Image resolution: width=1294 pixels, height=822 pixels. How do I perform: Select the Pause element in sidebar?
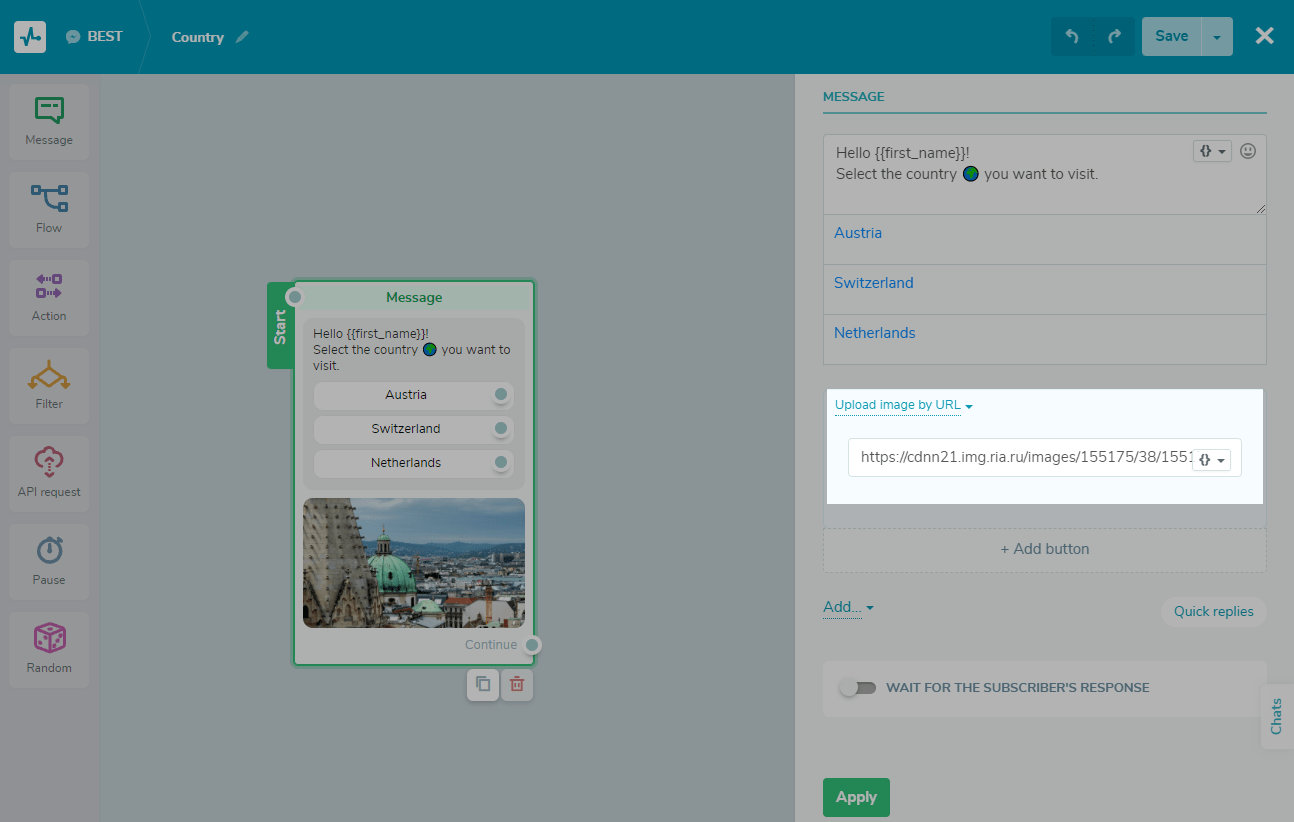(x=49, y=561)
